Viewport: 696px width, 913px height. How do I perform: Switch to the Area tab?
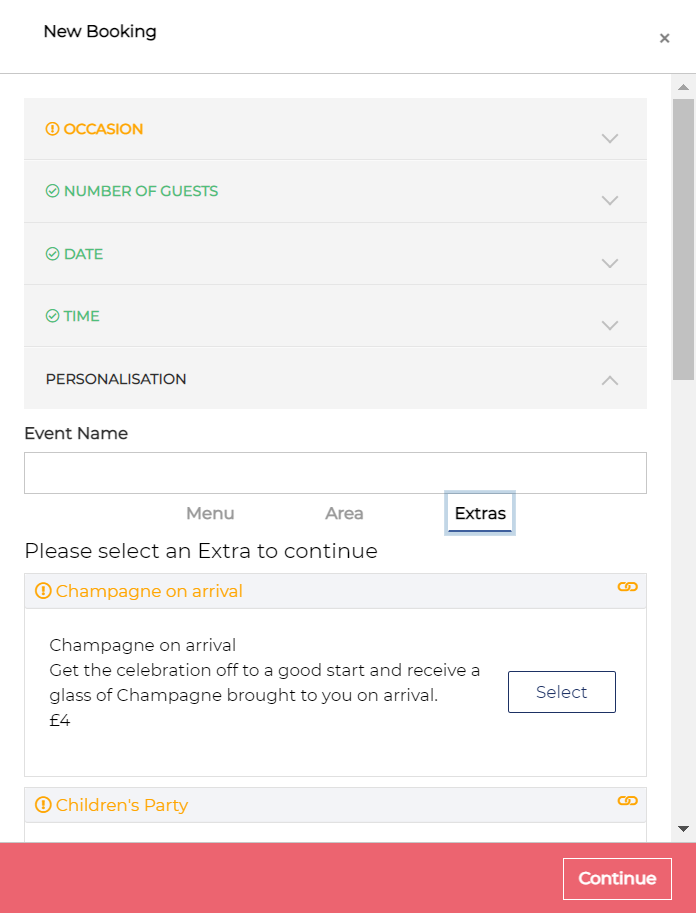pyautogui.click(x=344, y=514)
